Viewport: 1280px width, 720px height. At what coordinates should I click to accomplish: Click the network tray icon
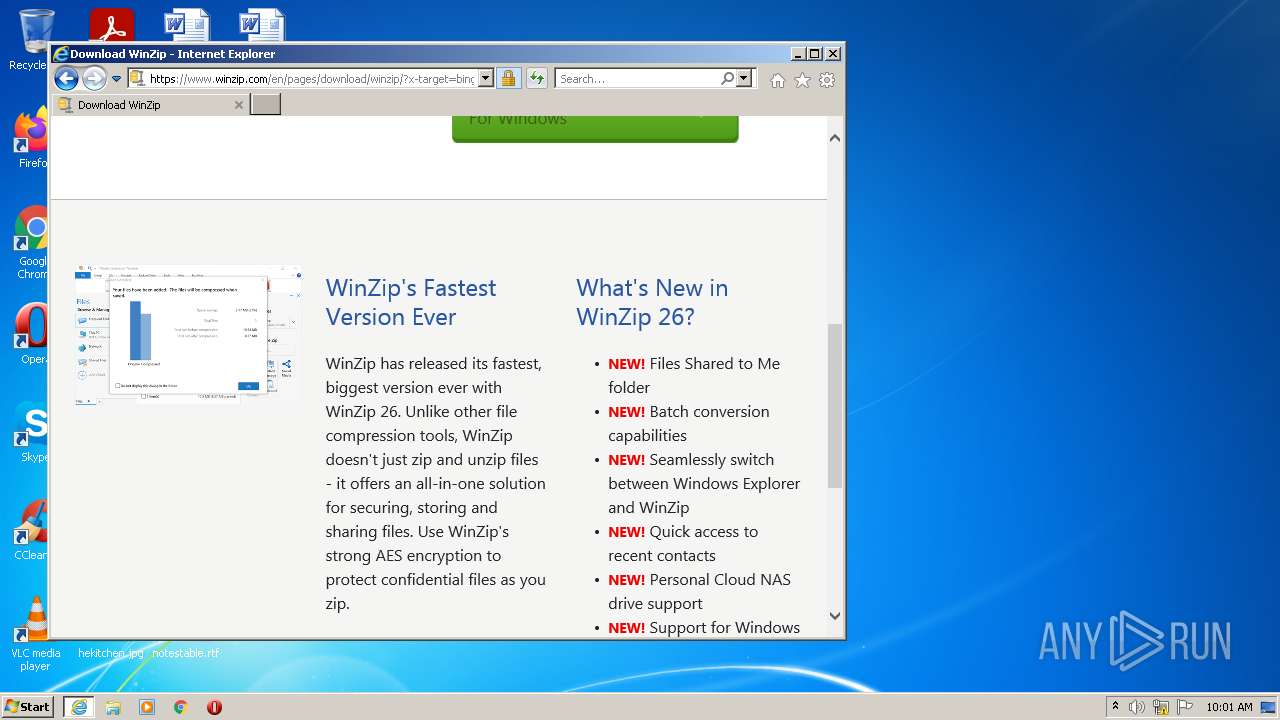[1161, 707]
